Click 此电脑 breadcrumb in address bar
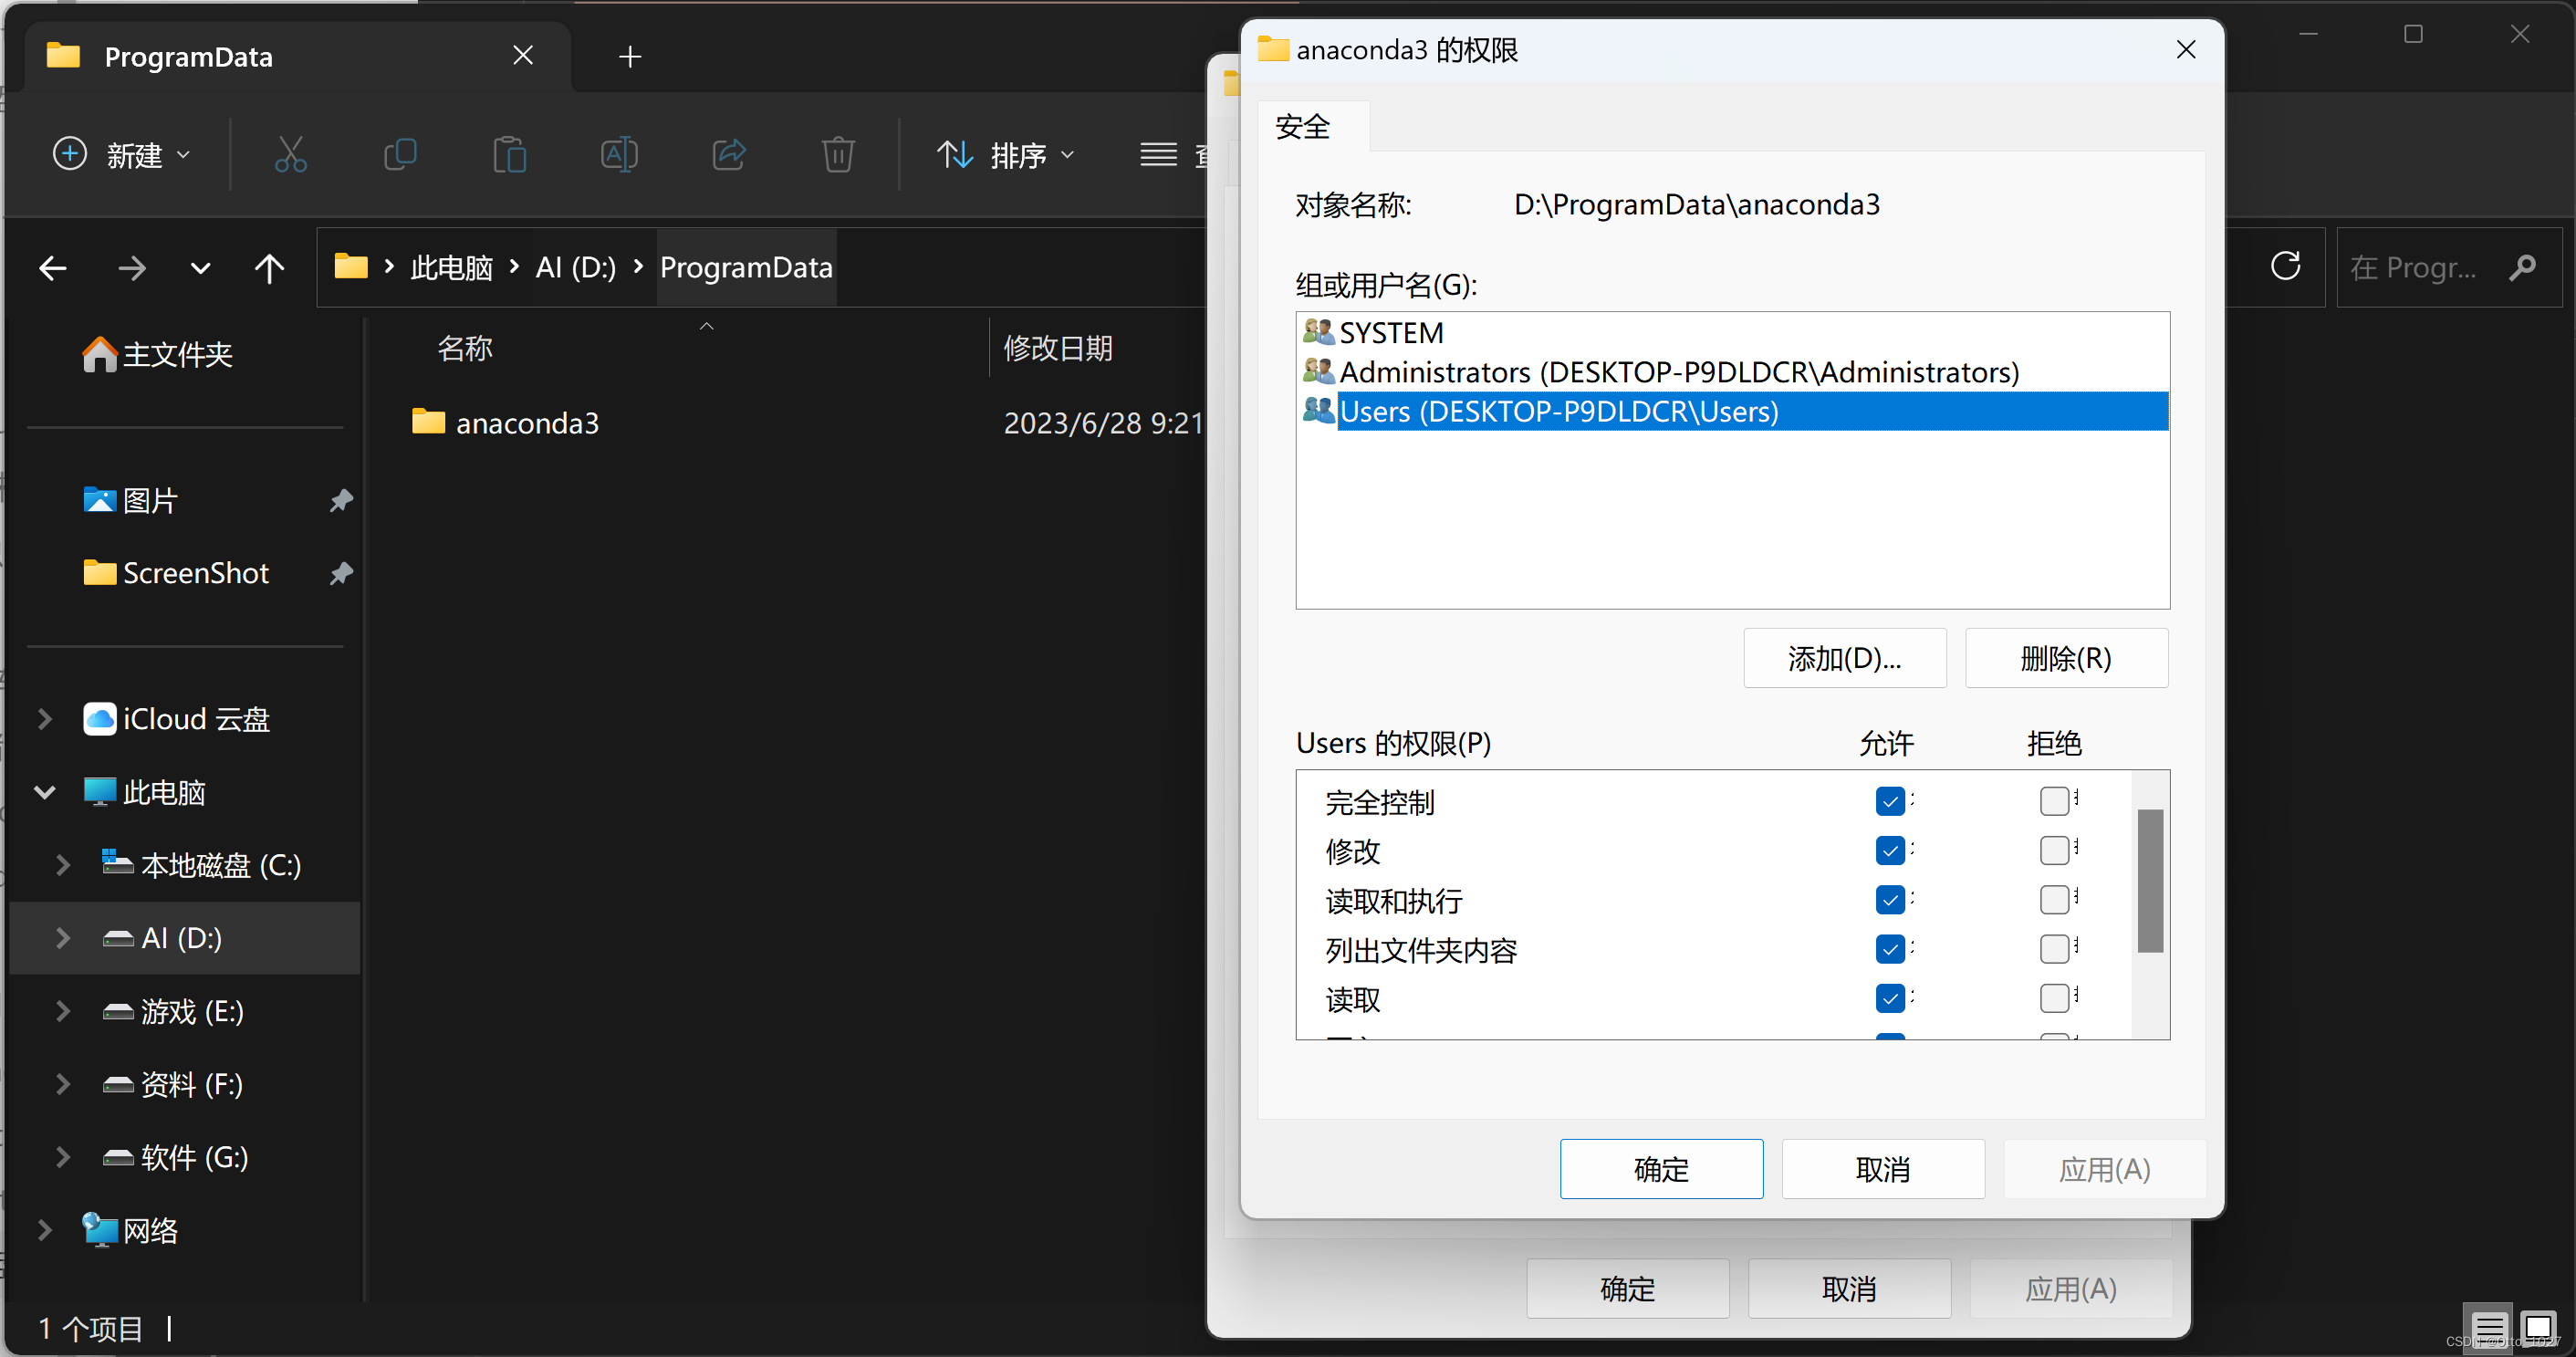 pos(452,267)
